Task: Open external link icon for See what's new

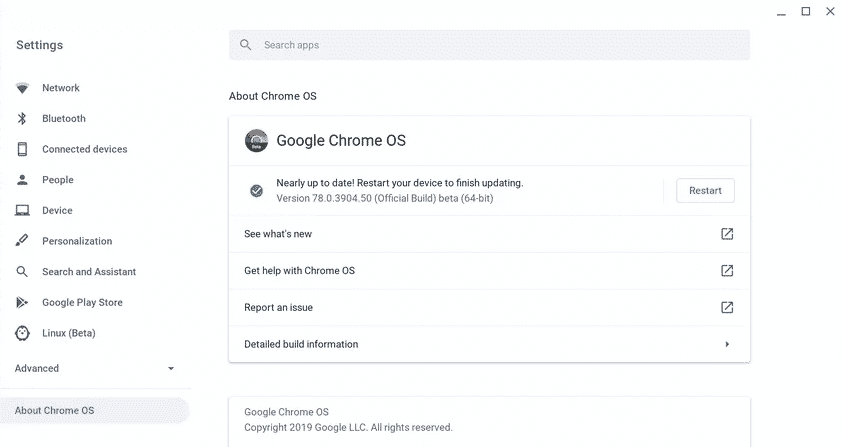Action: pos(727,234)
